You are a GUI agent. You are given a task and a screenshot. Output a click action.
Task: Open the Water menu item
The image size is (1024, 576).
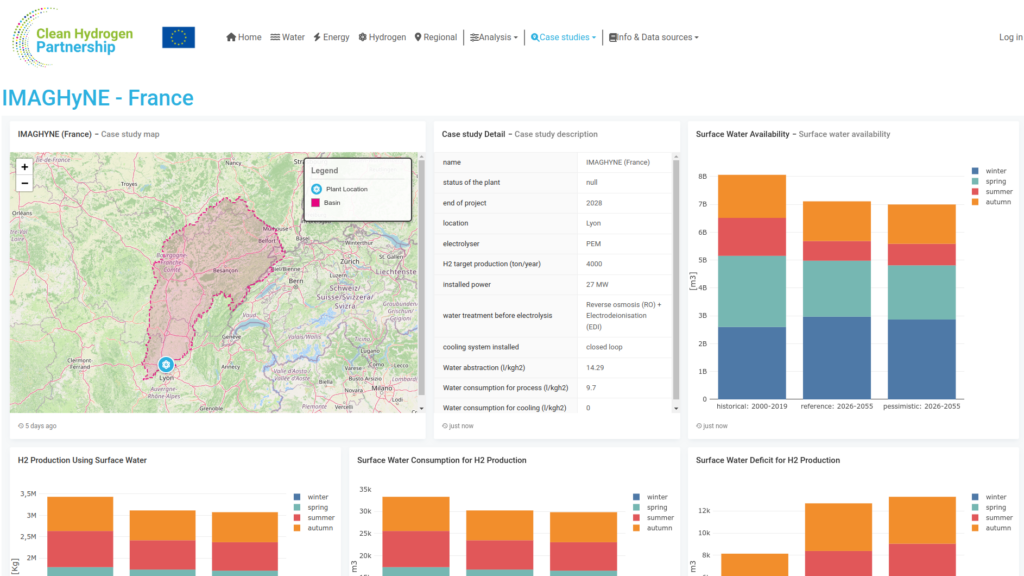pyautogui.click(x=287, y=37)
